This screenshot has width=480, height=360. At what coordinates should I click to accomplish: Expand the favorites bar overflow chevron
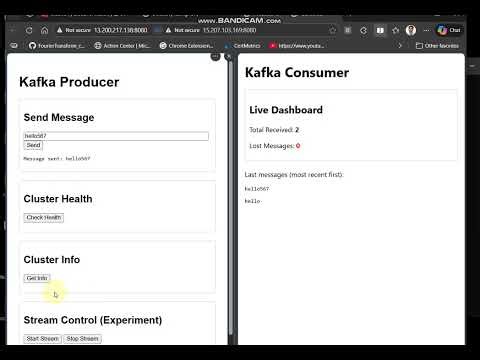400,46
